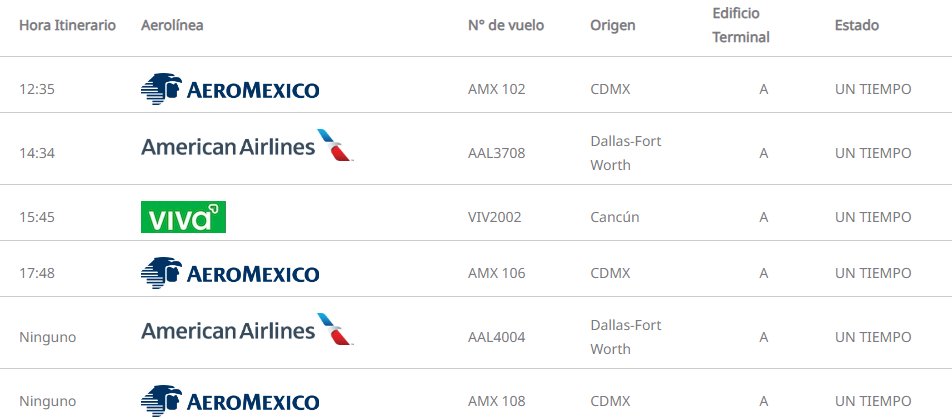Select flight number AAL3708

496,153
